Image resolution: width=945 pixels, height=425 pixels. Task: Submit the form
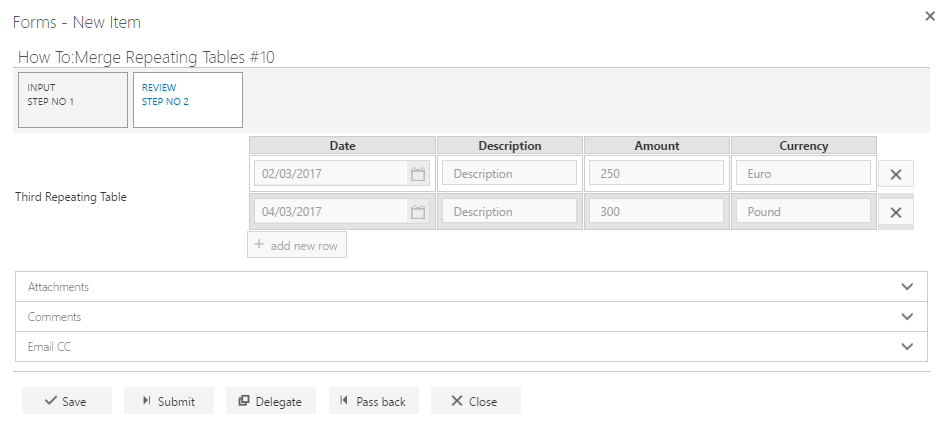[169, 401]
